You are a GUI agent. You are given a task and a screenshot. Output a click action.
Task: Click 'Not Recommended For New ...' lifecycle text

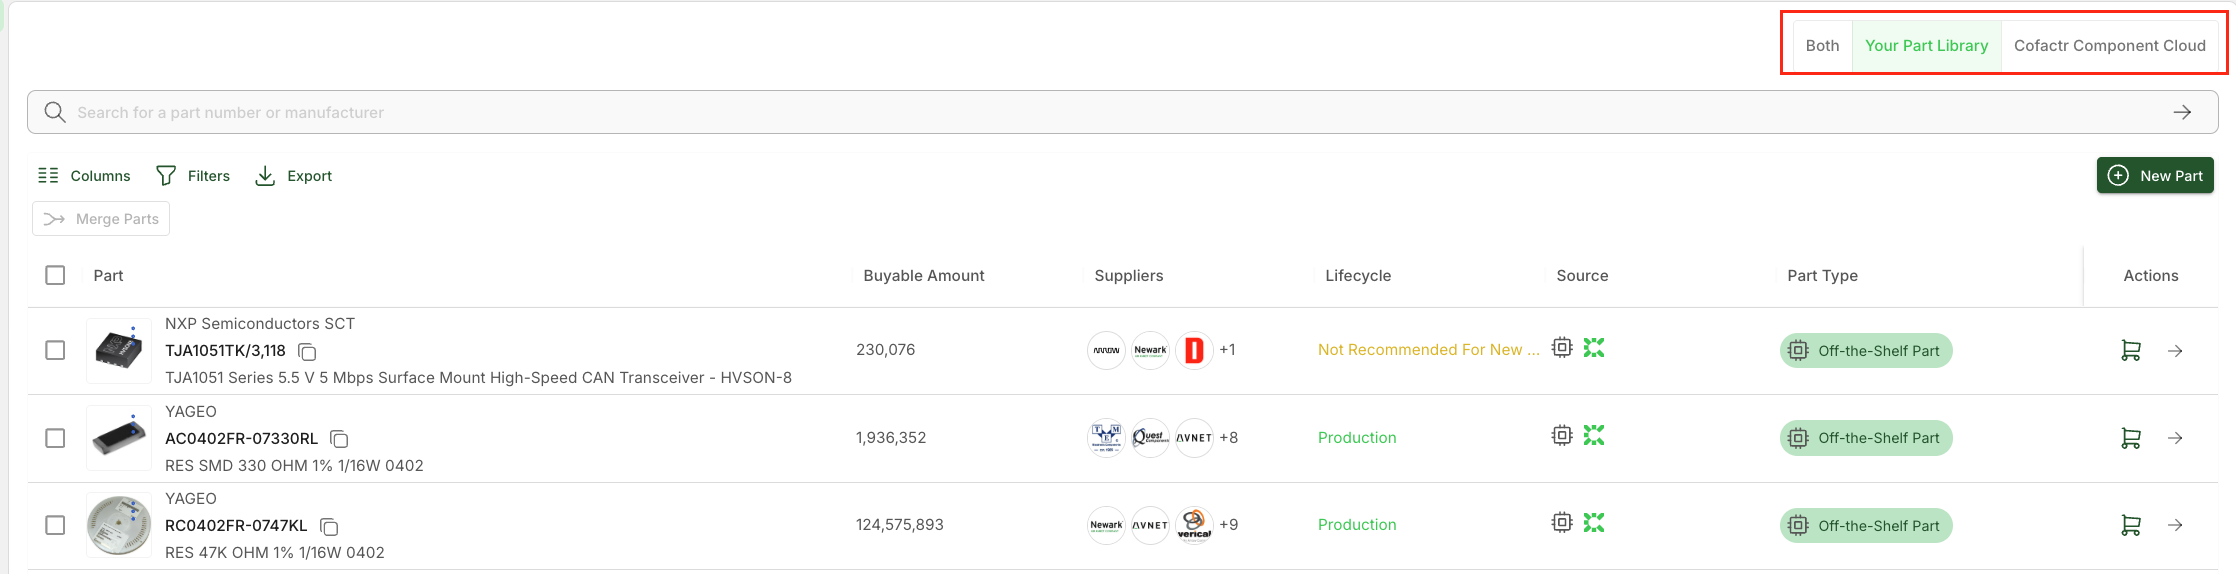click(1429, 350)
